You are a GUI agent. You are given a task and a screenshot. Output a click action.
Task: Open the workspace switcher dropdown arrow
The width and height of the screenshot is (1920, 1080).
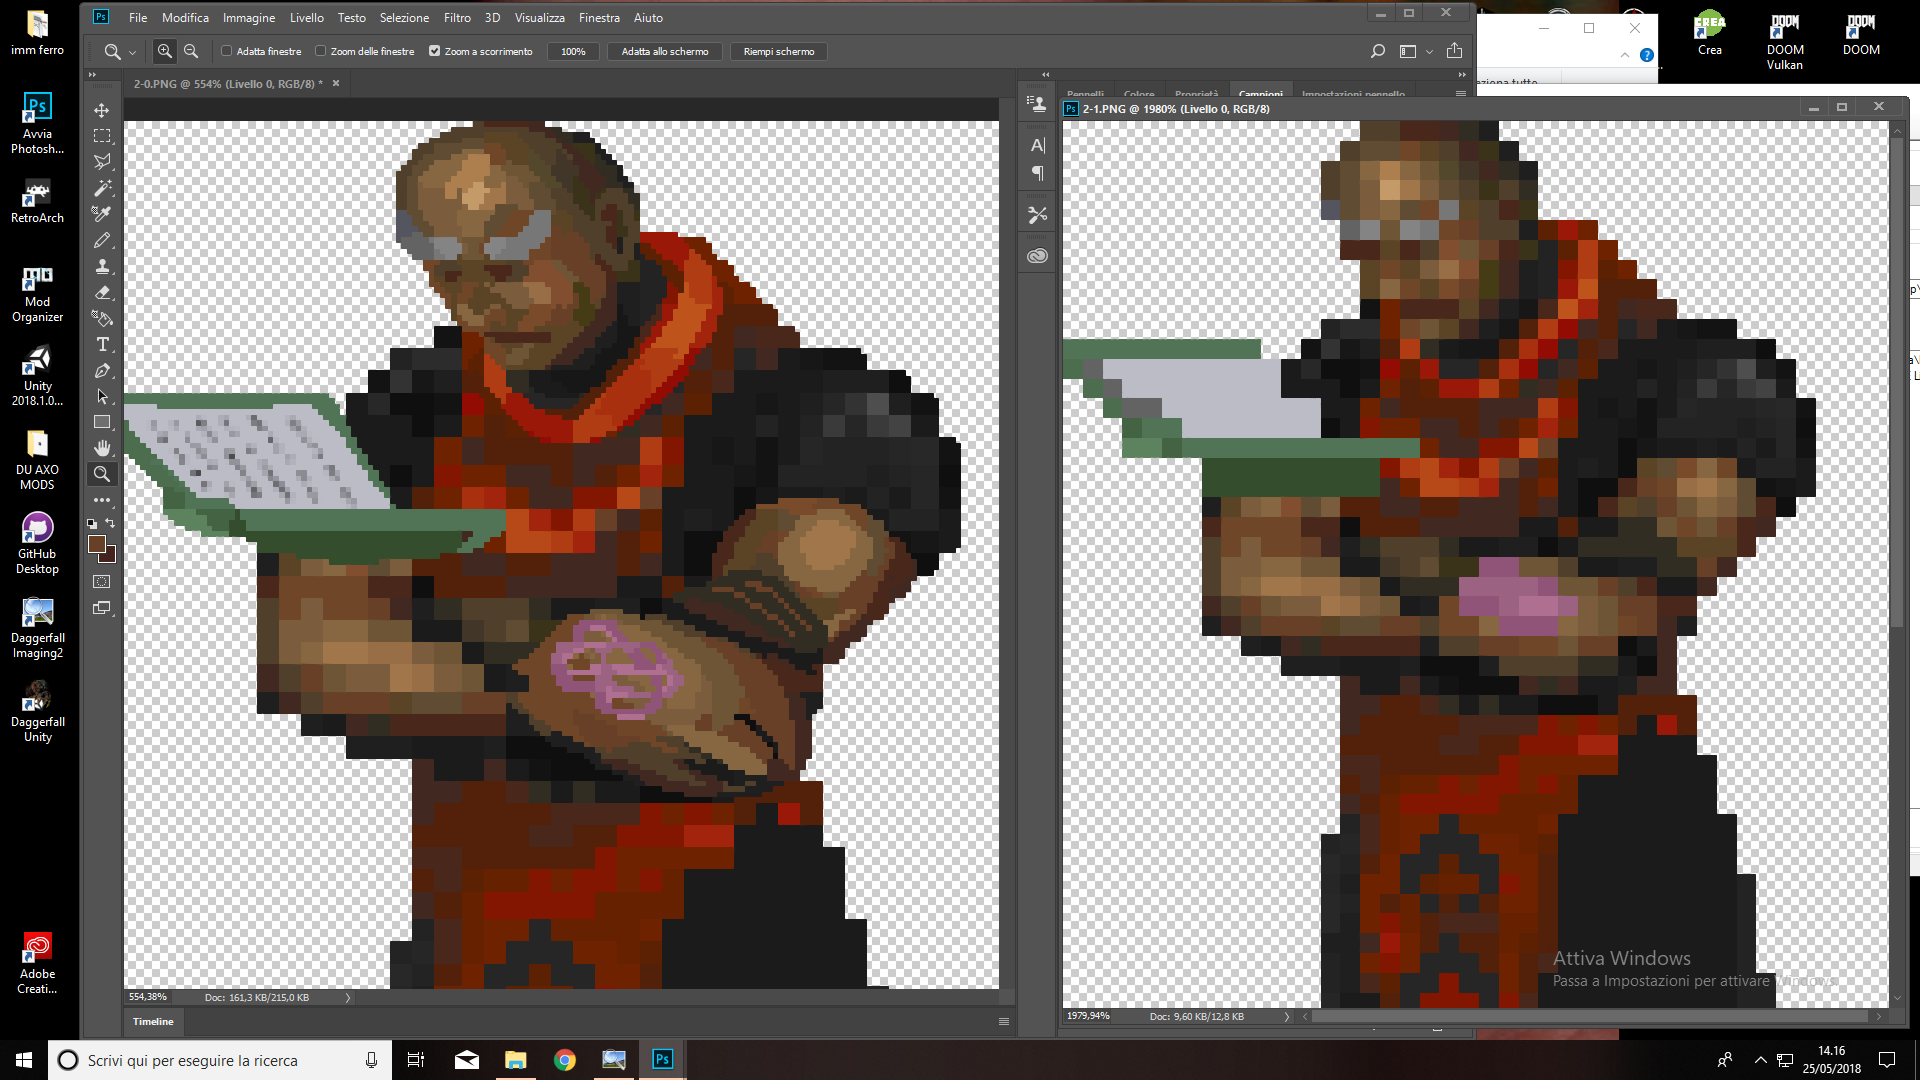click(1430, 52)
